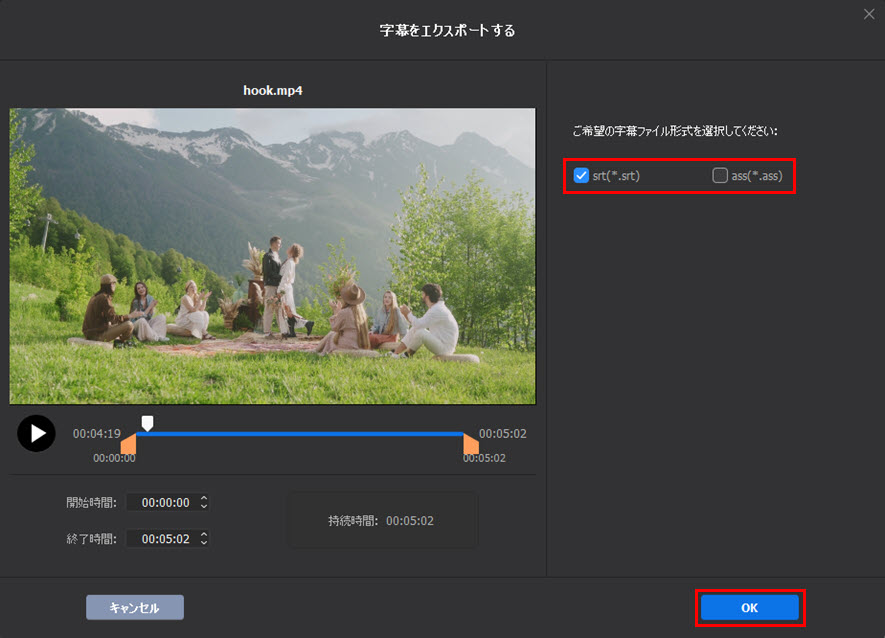Decrease the 終了時間 with down arrow
The image size is (885, 638).
pos(204,543)
